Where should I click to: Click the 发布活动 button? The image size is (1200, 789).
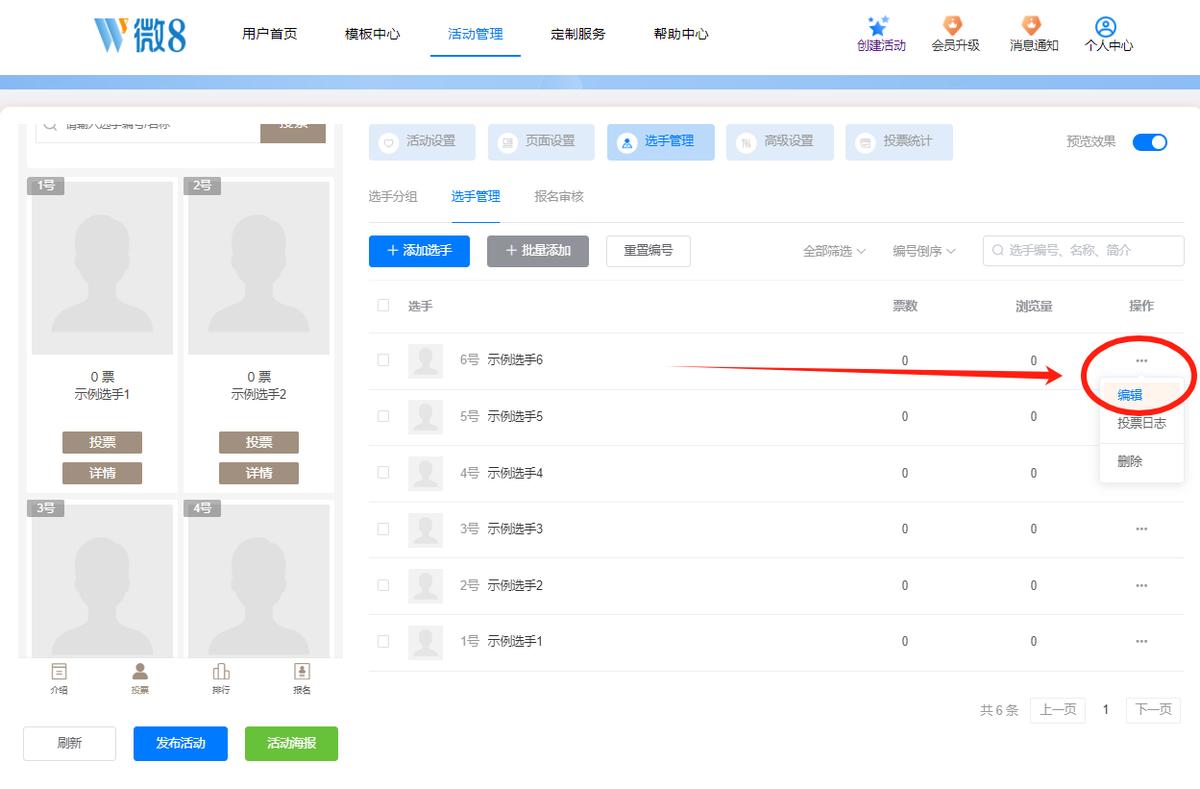click(180, 743)
